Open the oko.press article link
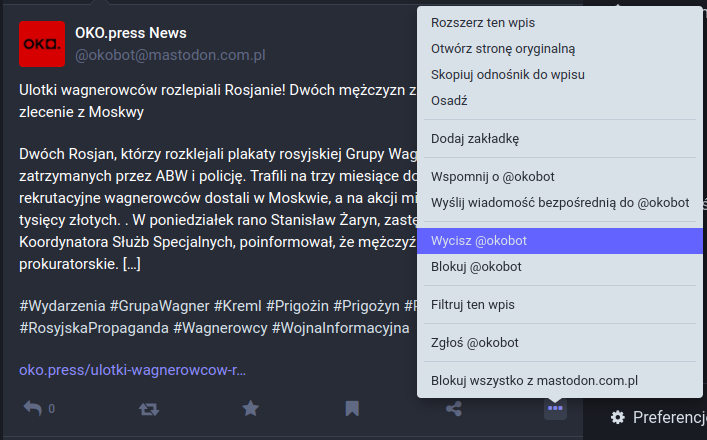This screenshot has height=440, width=707. (x=132, y=370)
